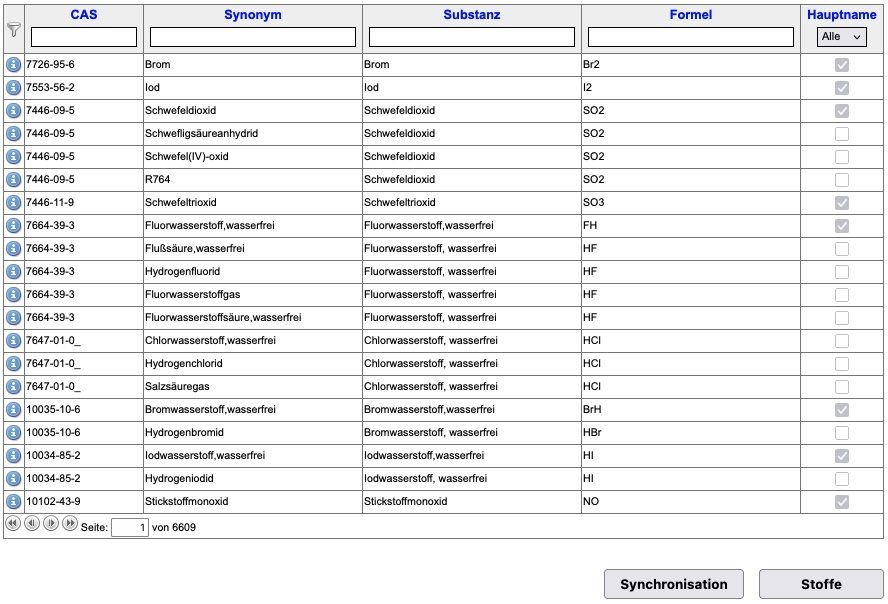Go to previous page arrow

(32, 523)
